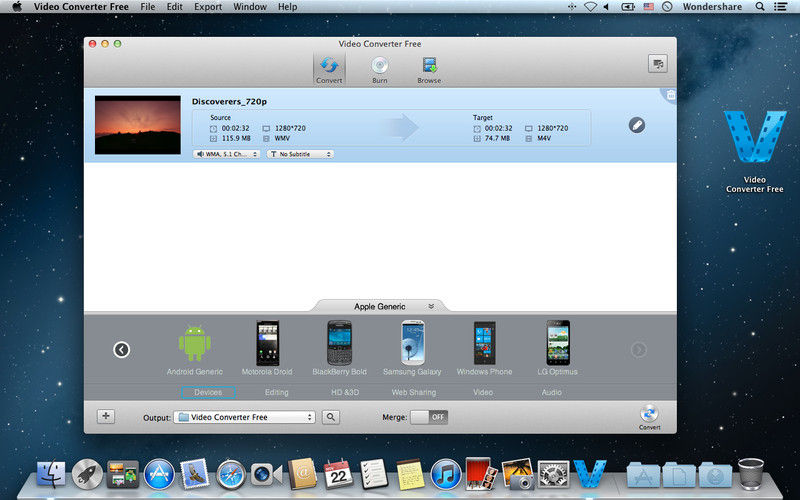Image resolution: width=800 pixels, height=500 pixels.
Task: Open the Browse media tool
Action: point(429,70)
